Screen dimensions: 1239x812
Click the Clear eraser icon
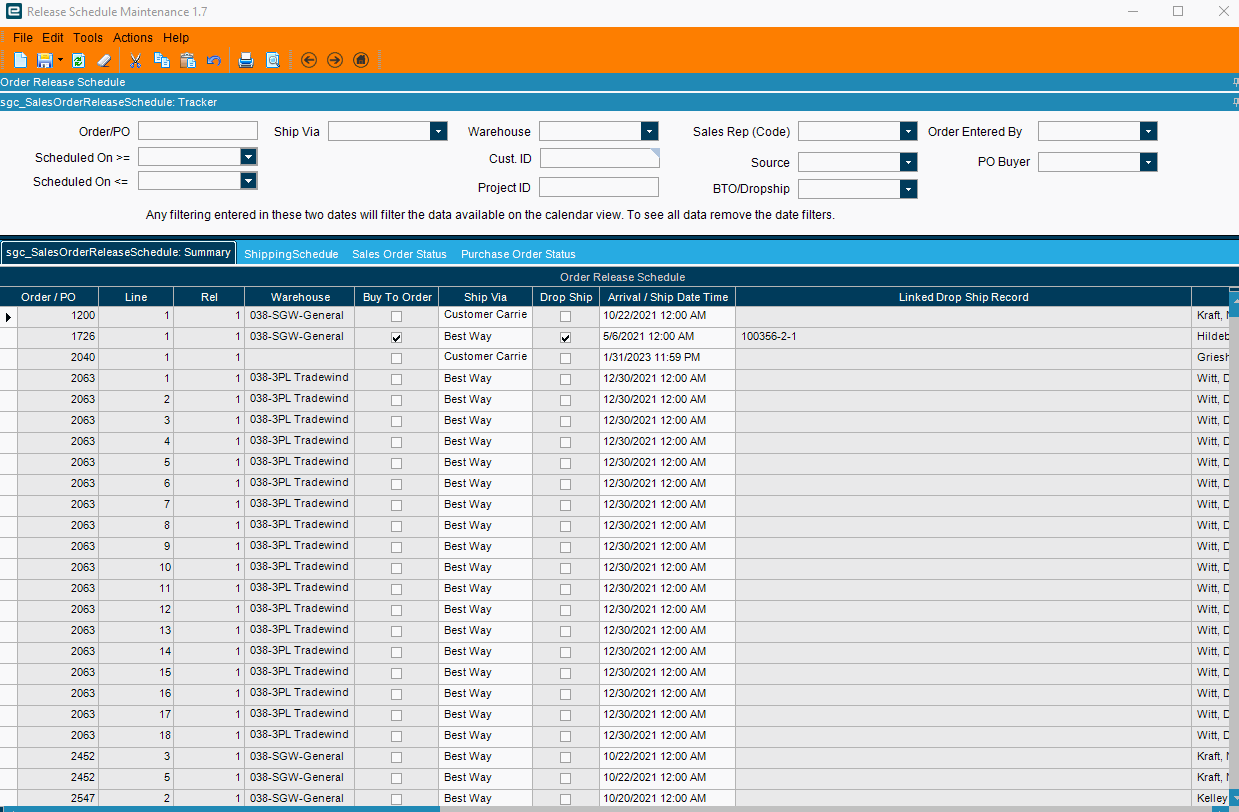pyautogui.click(x=104, y=60)
